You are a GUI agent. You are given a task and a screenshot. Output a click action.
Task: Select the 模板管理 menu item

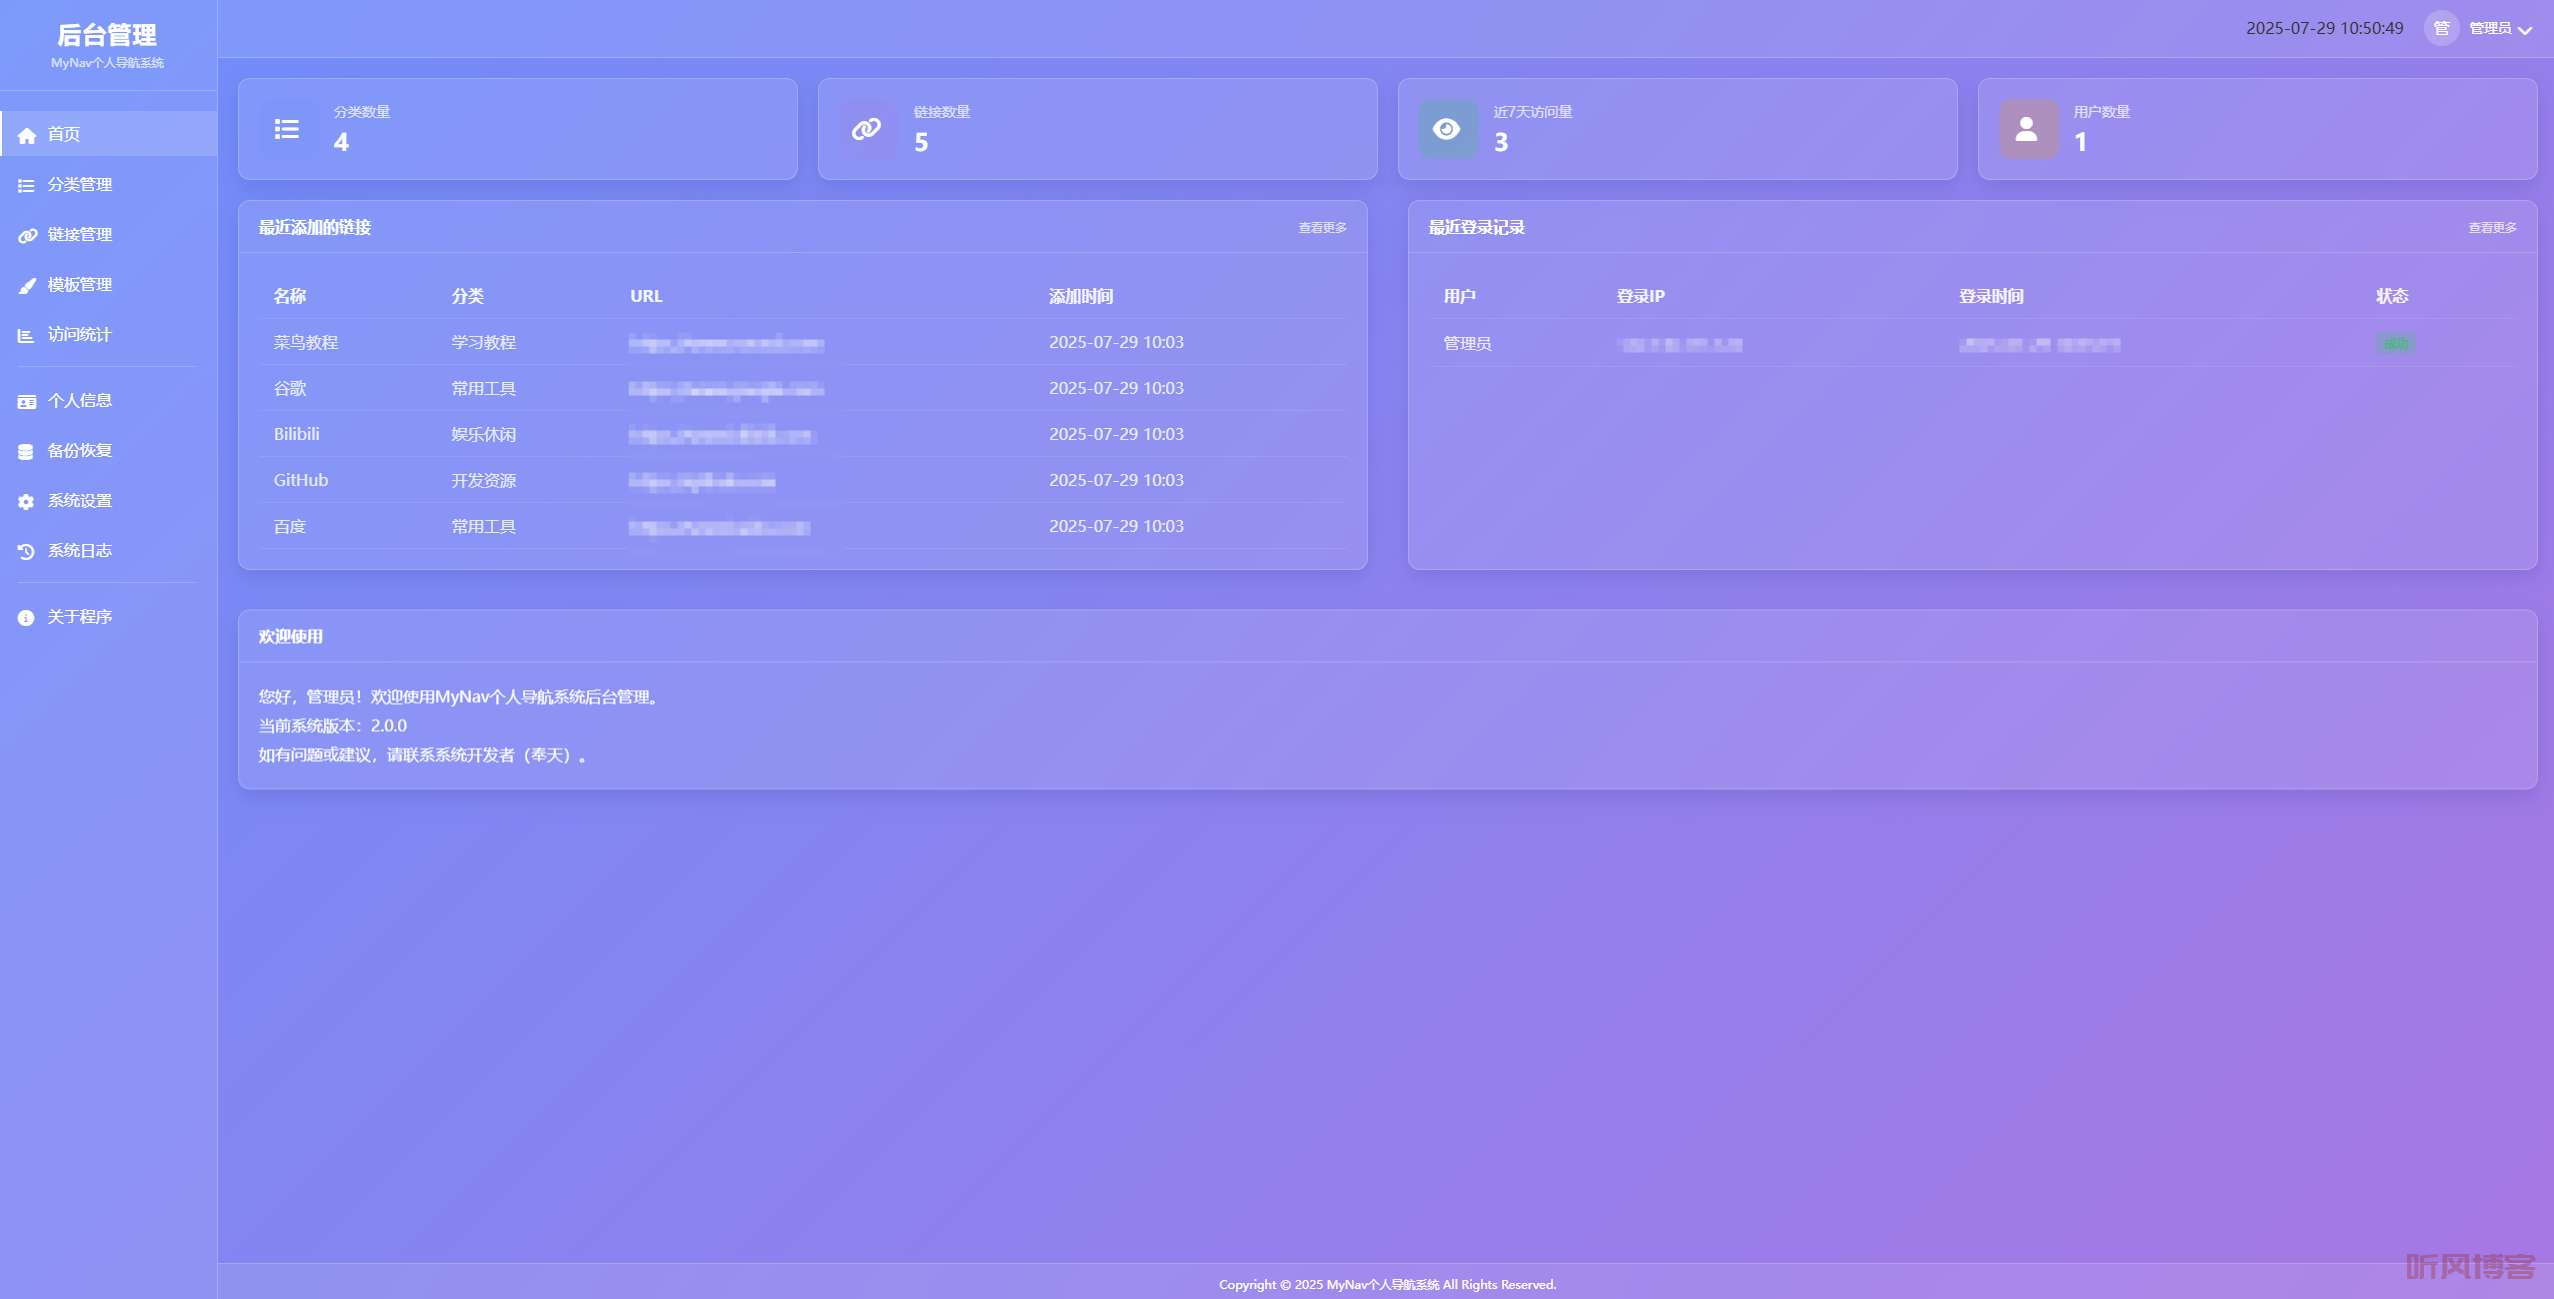coord(80,285)
